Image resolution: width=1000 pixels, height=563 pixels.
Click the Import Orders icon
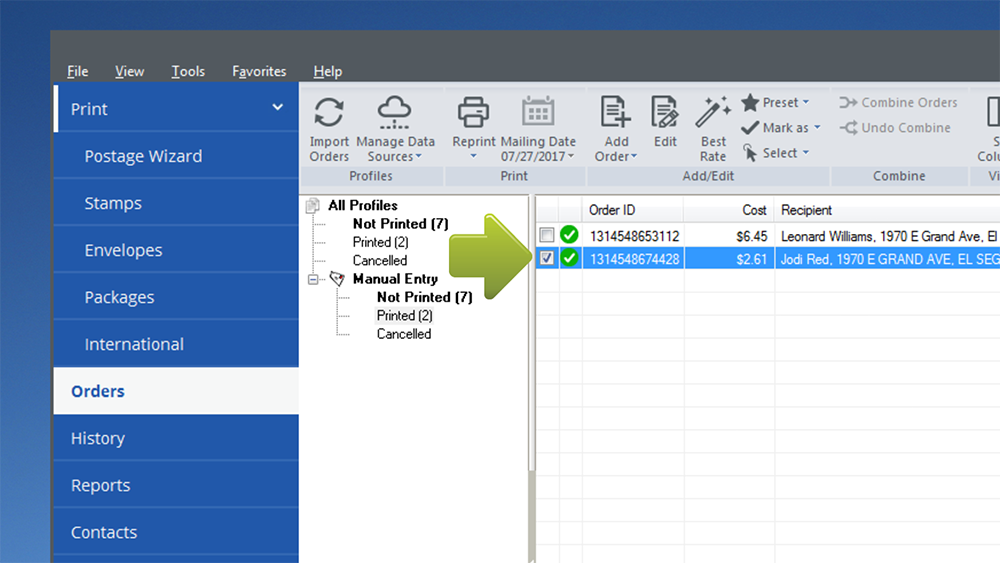click(329, 113)
